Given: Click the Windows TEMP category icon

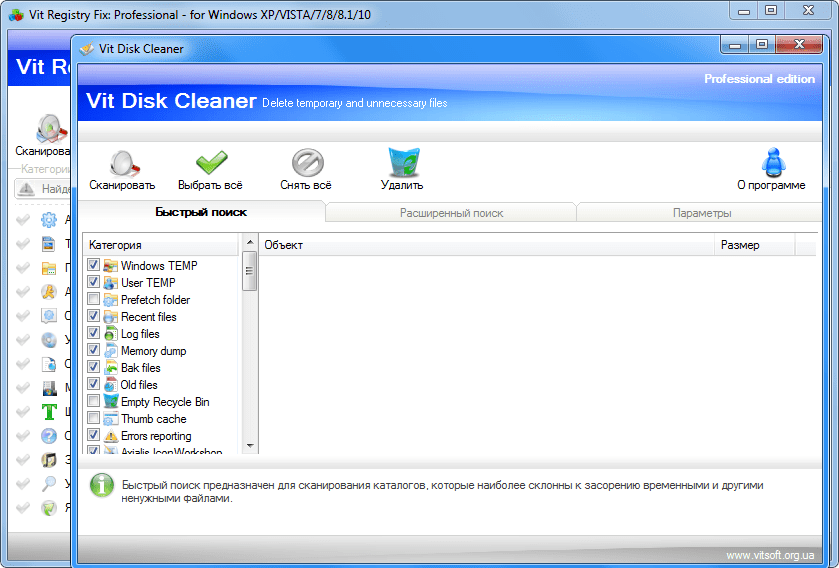Looking at the screenshot, I should (111, 265).
